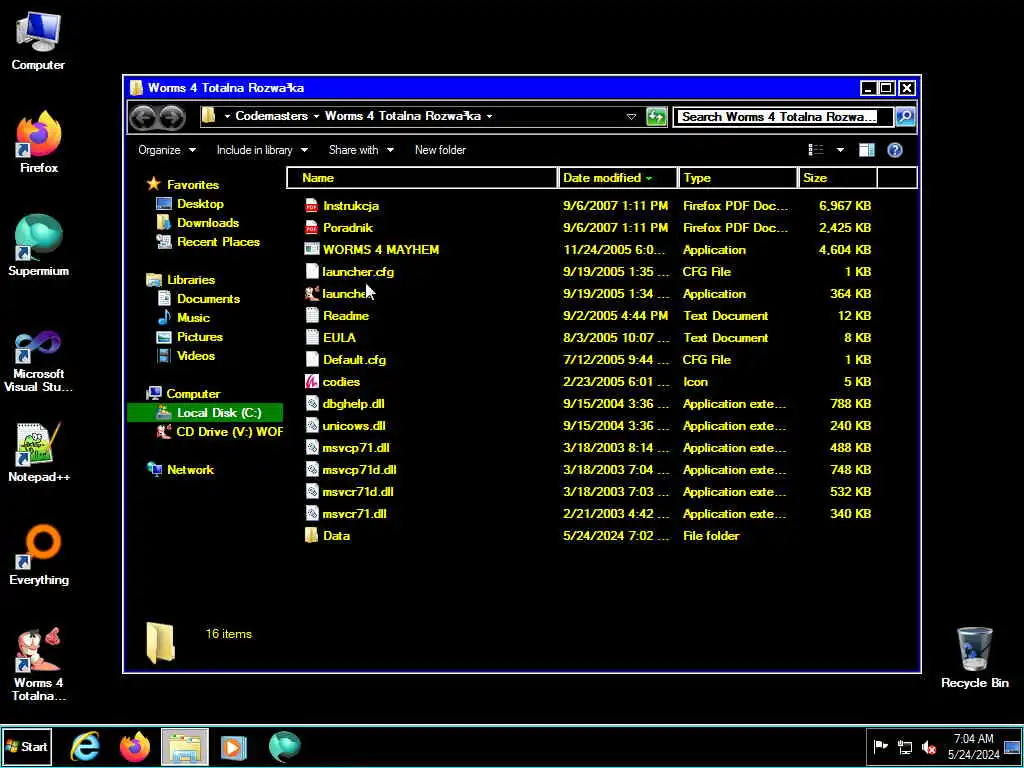Click the Back navigation arrow

click(143, 117)
